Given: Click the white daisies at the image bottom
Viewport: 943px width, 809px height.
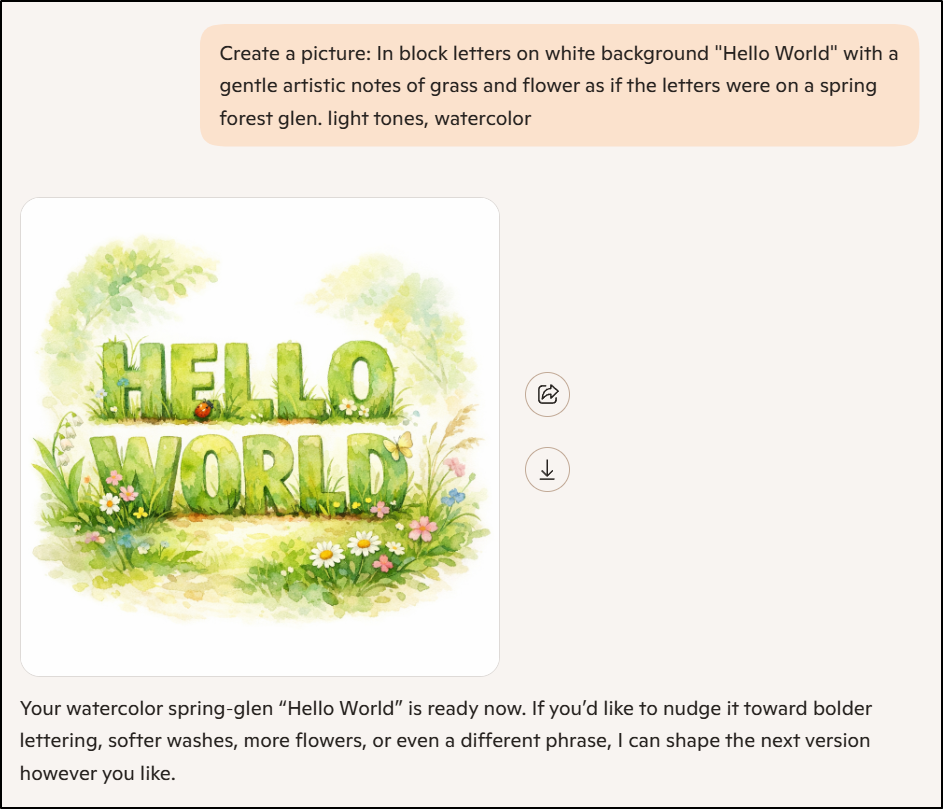Looking at the screenshot, I should pos(345,547).
